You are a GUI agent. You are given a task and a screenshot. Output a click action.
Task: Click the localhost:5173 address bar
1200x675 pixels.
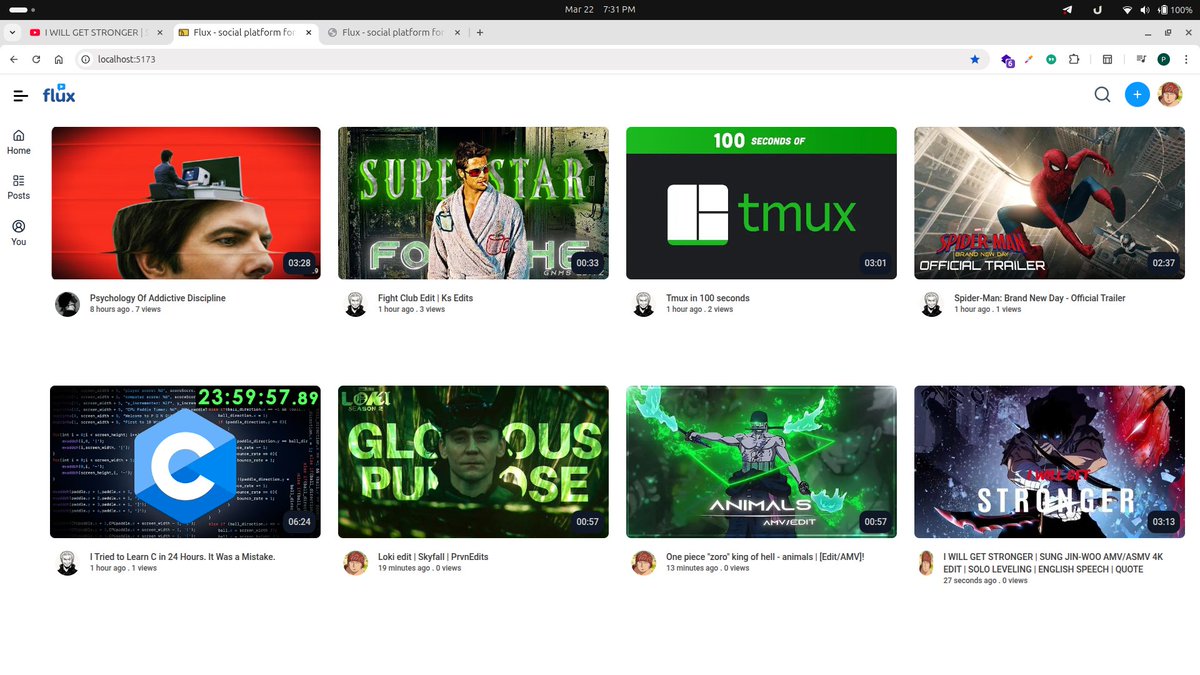pos(530,59)
